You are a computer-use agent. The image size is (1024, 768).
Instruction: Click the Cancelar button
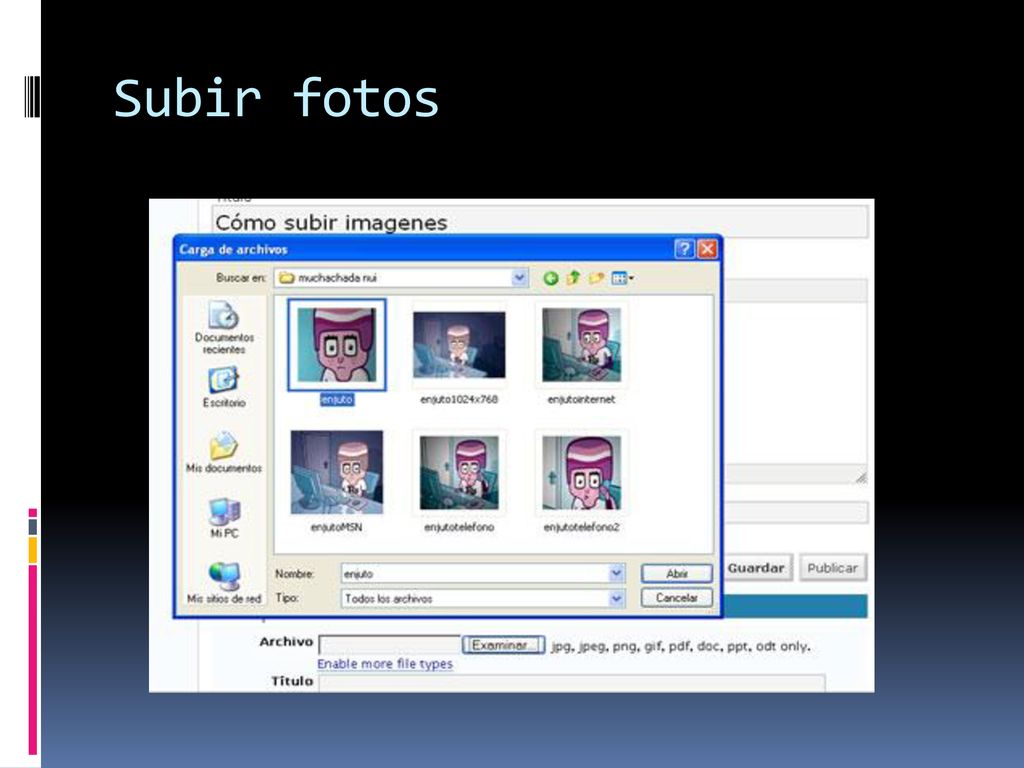coord(677,598)
